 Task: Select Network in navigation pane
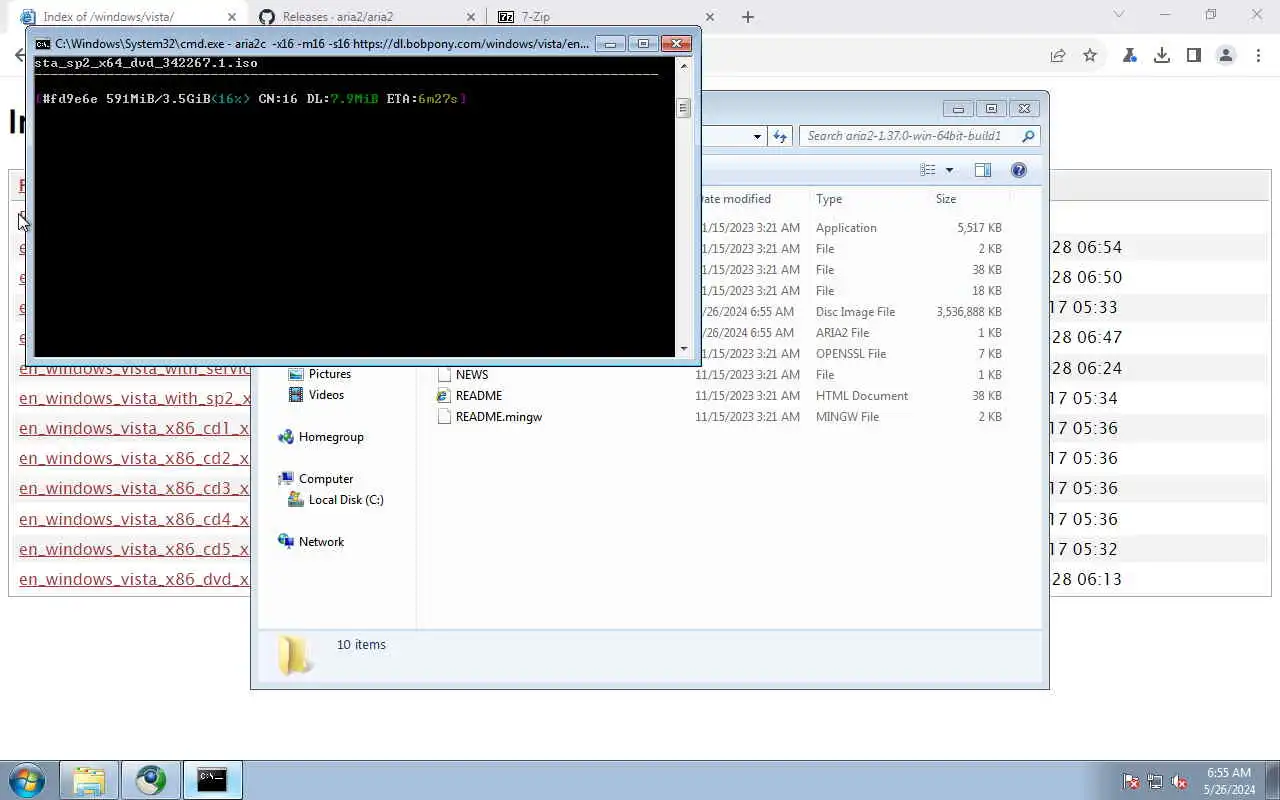point(321,542)
